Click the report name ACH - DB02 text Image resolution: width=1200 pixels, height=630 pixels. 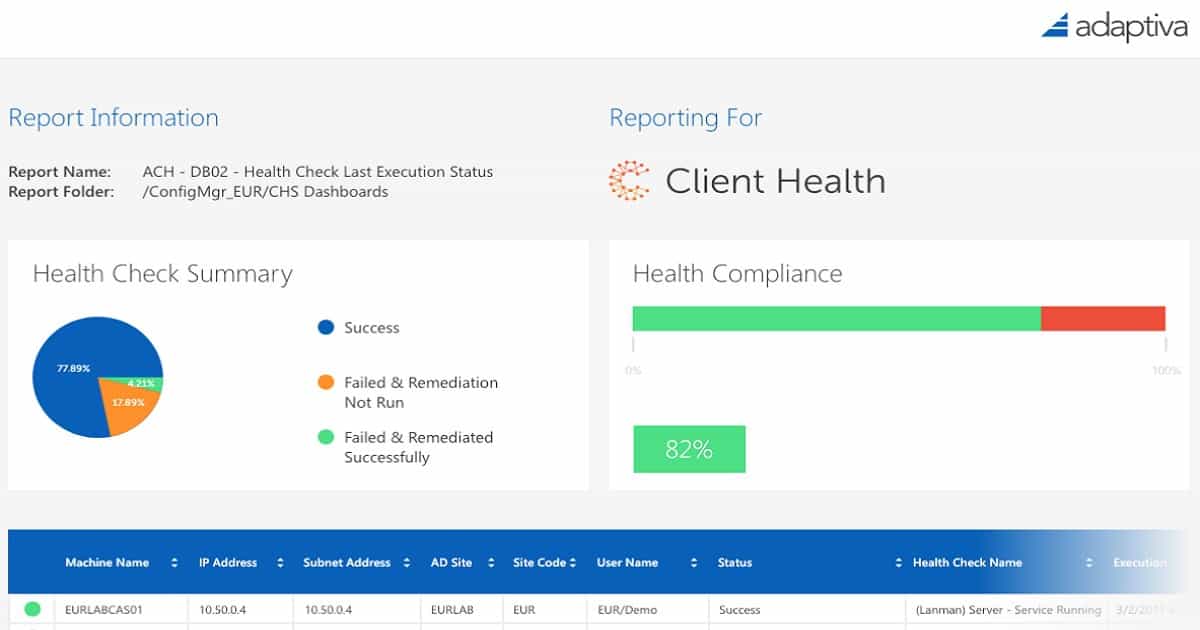(318, 172)
